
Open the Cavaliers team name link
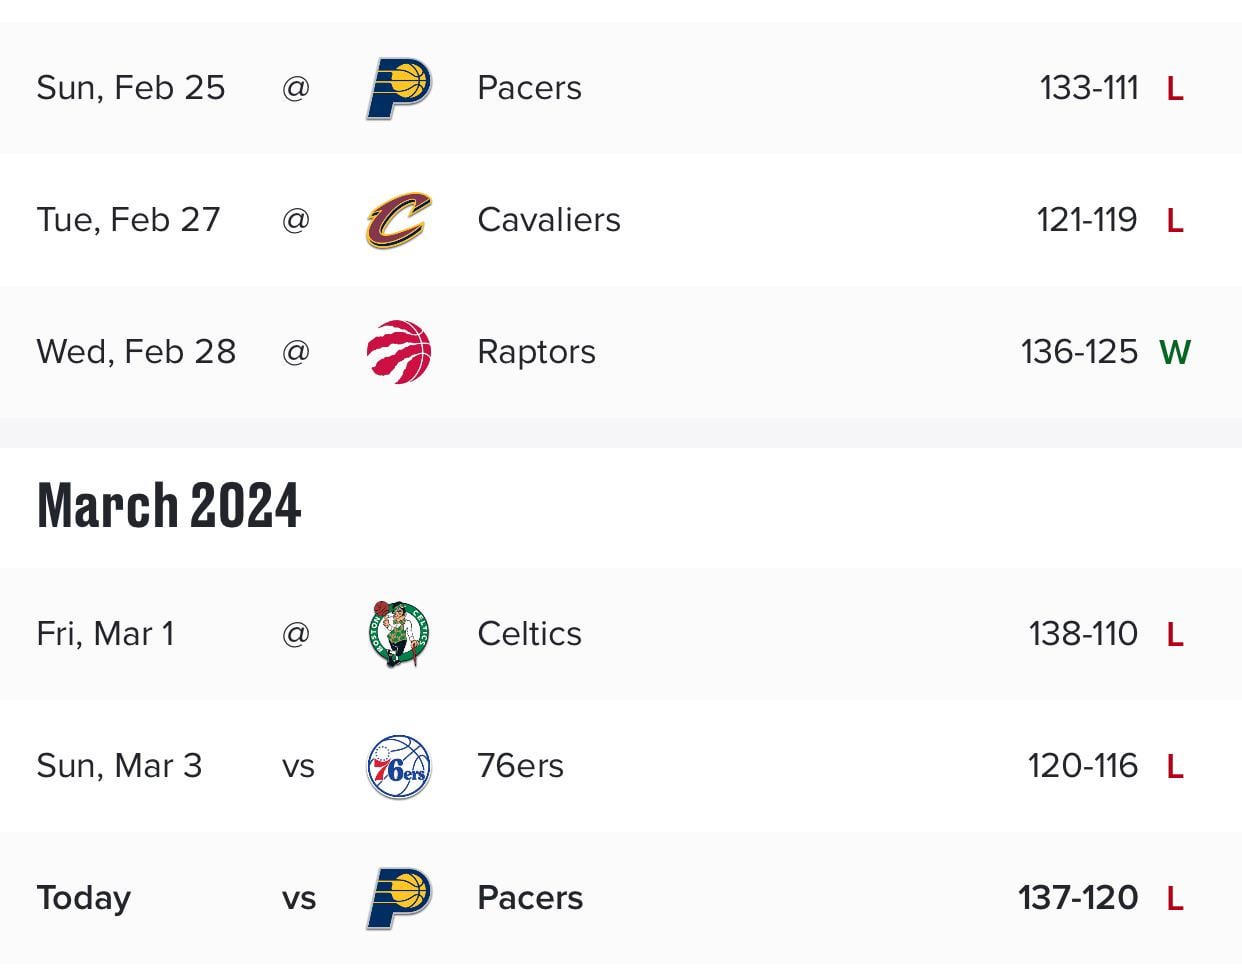pyautogui.click(x=549, y=220)
